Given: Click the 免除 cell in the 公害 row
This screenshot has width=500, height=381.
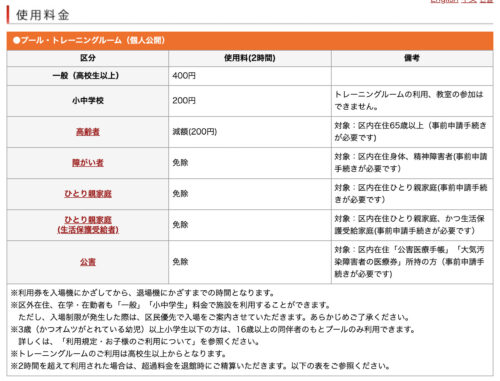Looking at the screenshot, I should coord(180,262).
